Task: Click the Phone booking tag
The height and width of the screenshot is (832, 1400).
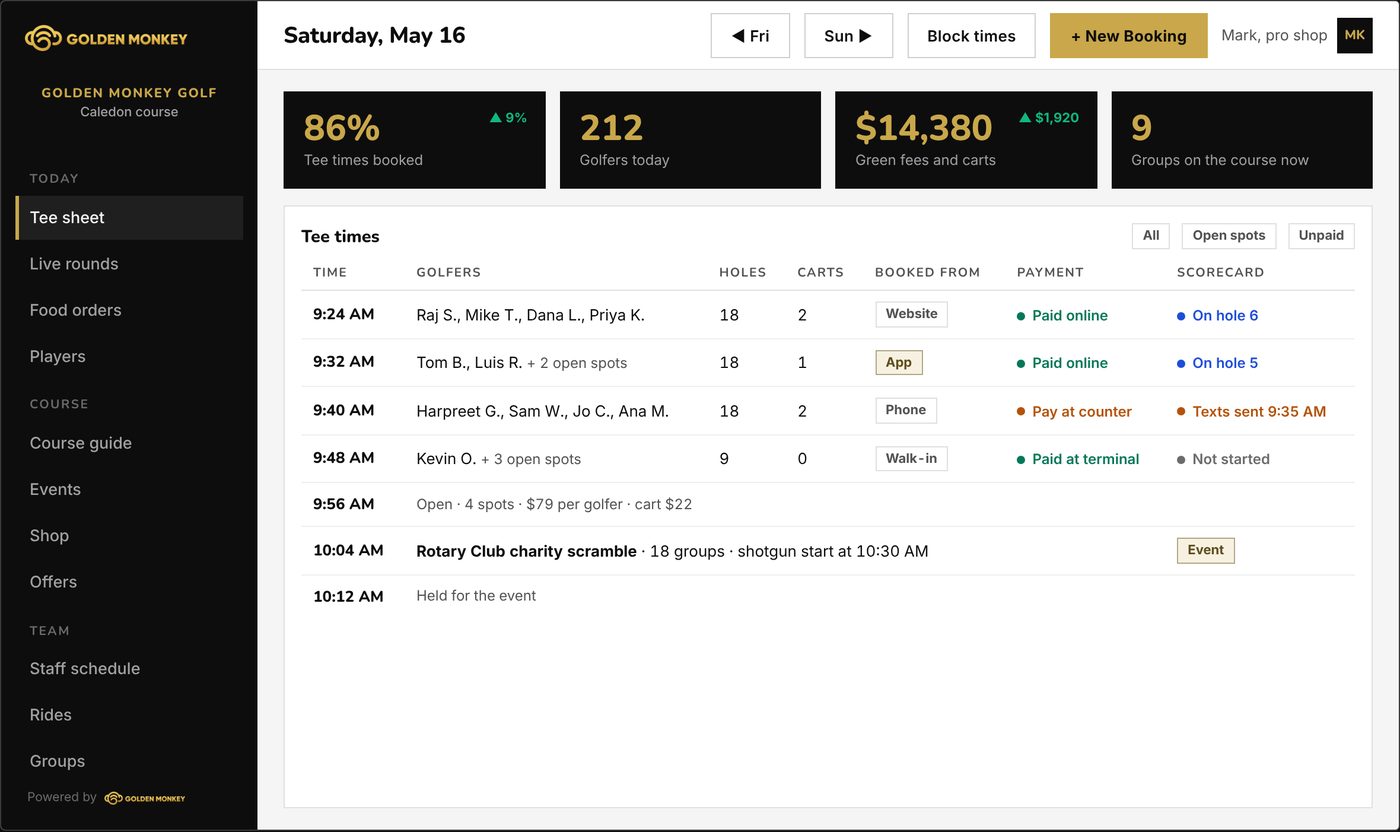Action: click(905, 410)
